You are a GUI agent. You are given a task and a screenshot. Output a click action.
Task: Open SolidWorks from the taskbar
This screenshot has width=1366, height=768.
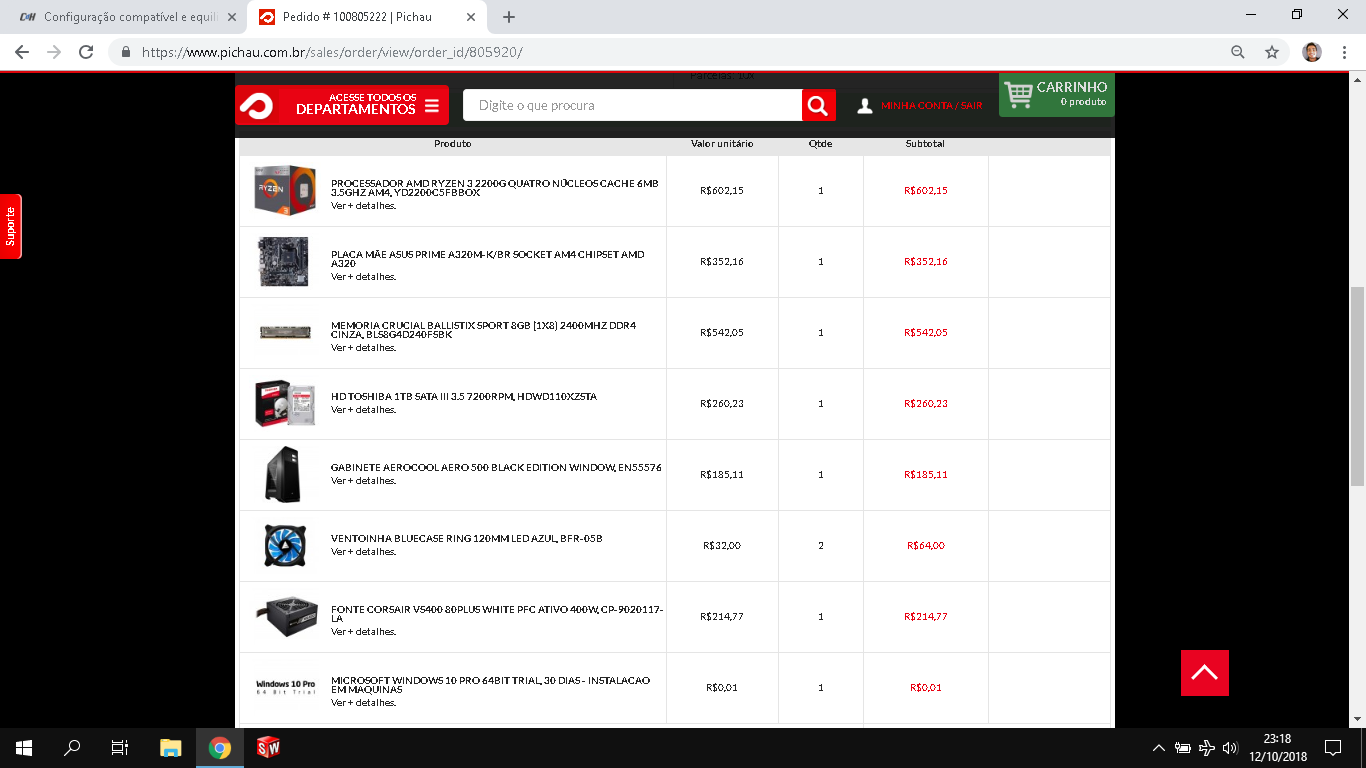click(268, 747)
